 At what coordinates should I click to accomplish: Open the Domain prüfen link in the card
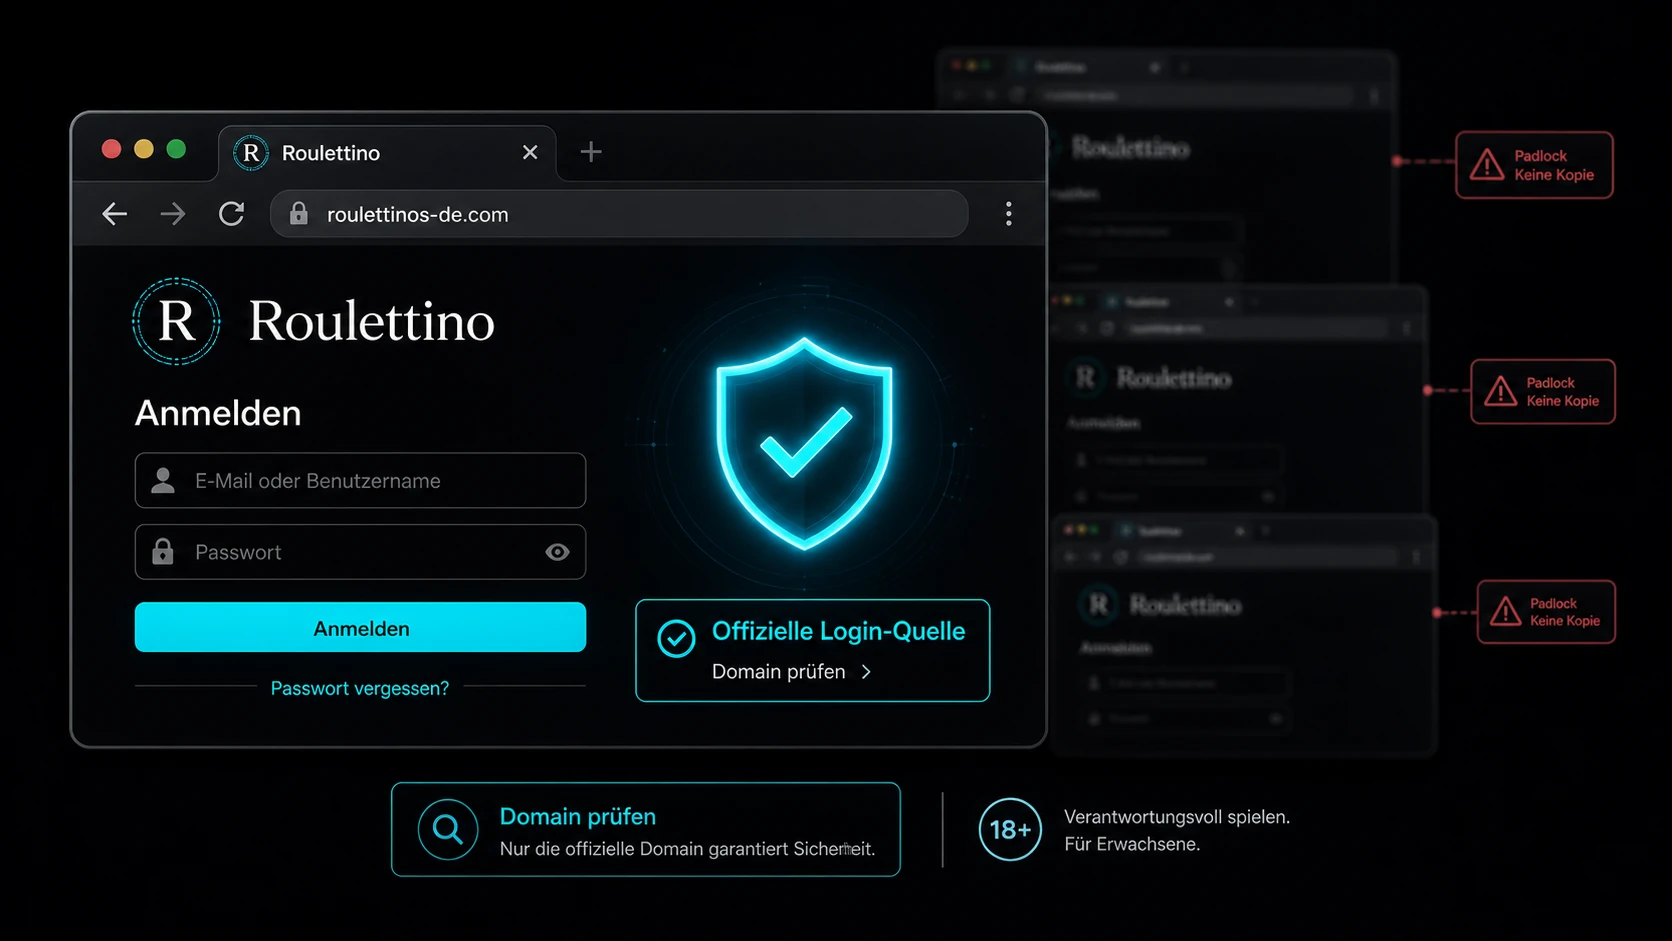778,672
